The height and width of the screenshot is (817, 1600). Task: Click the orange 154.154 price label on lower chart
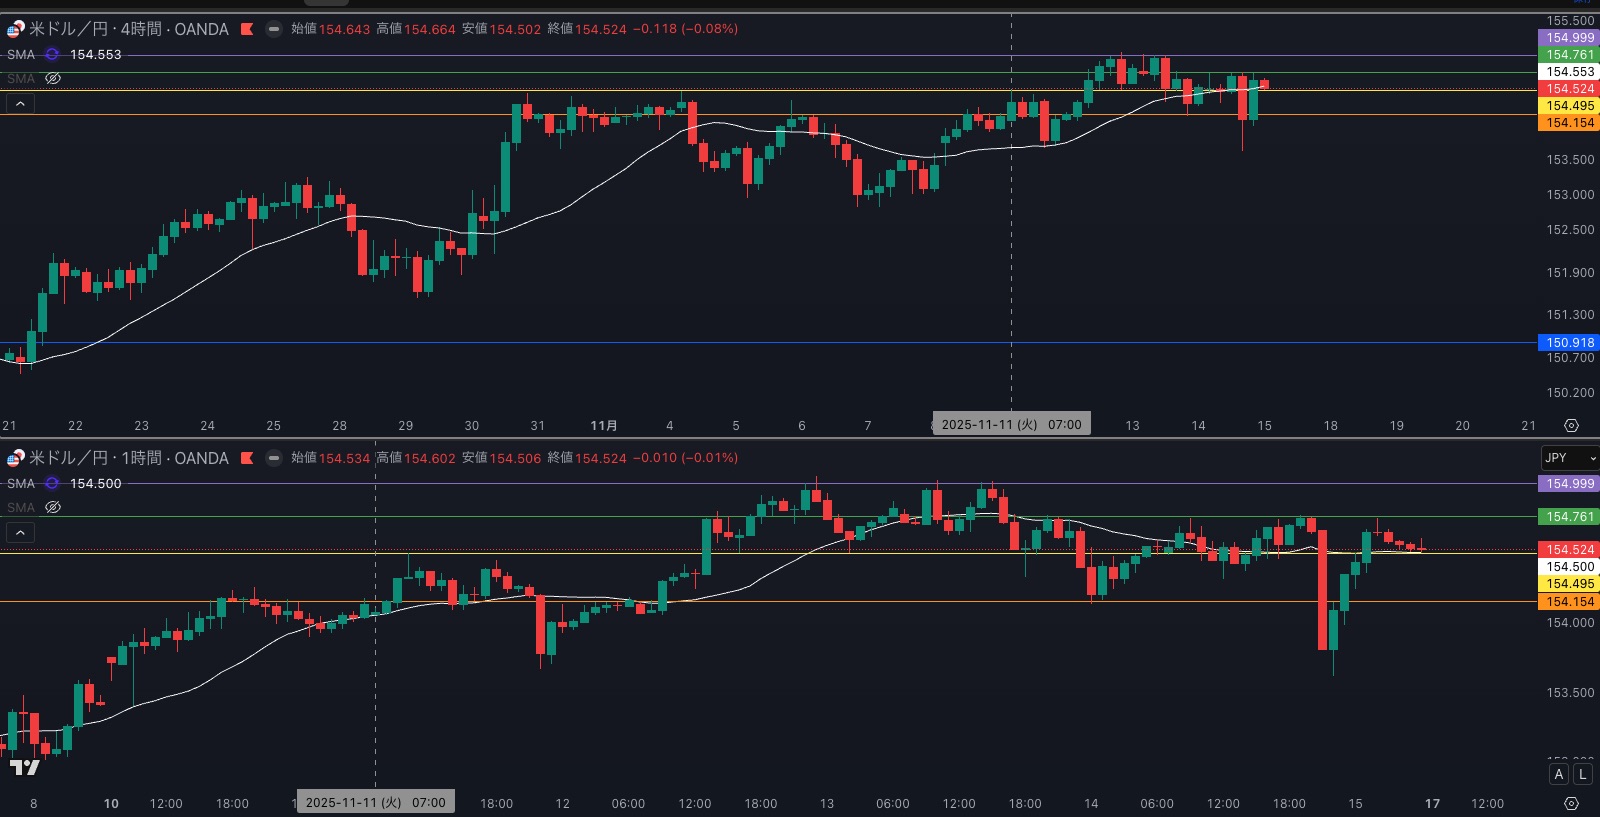click(1570, 601)
